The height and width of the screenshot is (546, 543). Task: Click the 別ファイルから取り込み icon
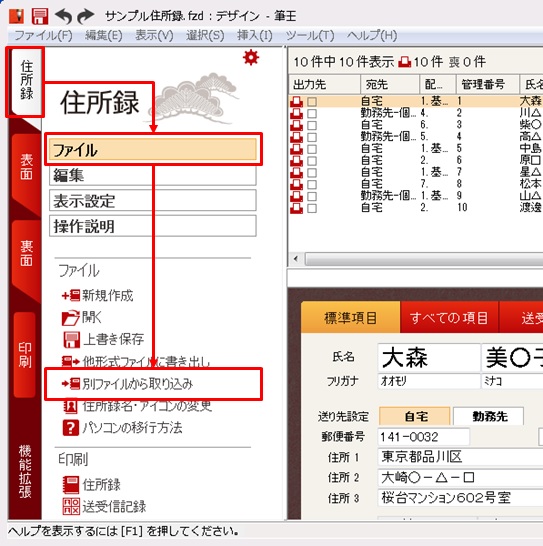point(71,383)
